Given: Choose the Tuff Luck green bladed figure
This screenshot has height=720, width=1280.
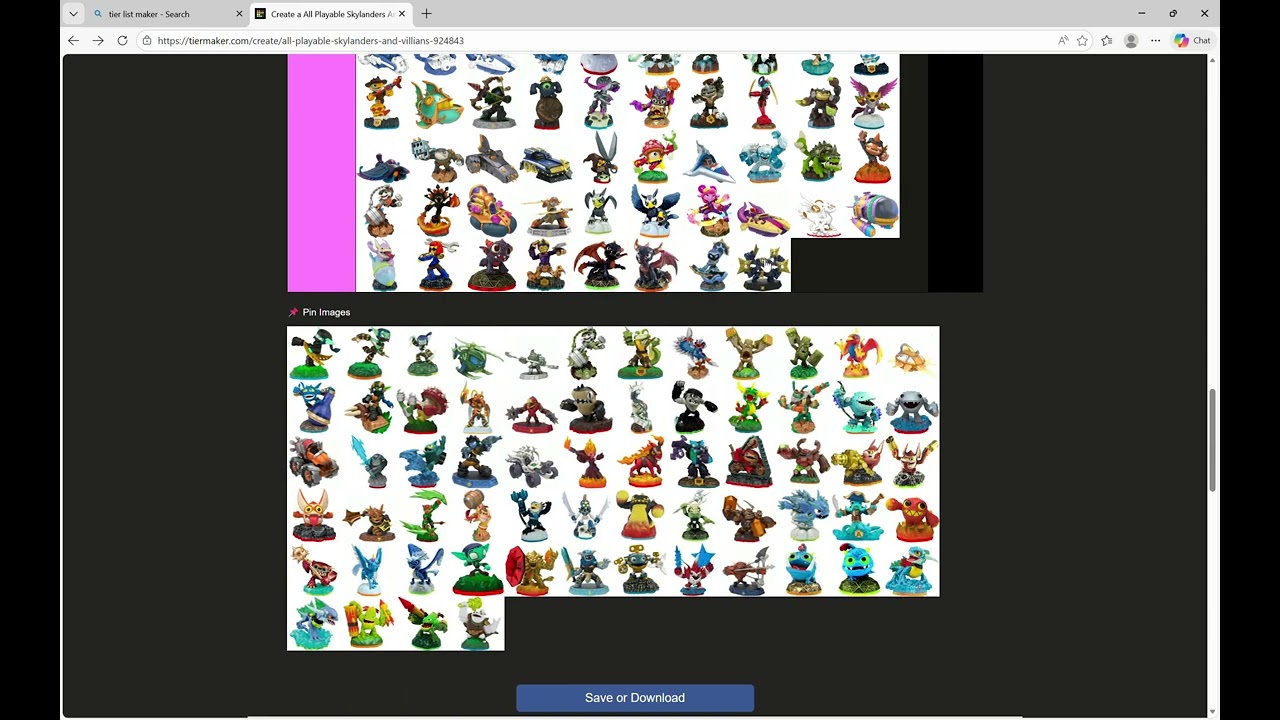Looking at the screenshot, I should 423,515.
